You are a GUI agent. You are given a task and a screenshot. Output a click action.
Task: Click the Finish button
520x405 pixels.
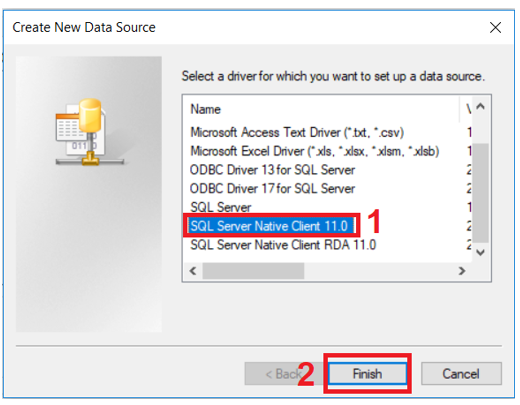click(x=367, y=374)
